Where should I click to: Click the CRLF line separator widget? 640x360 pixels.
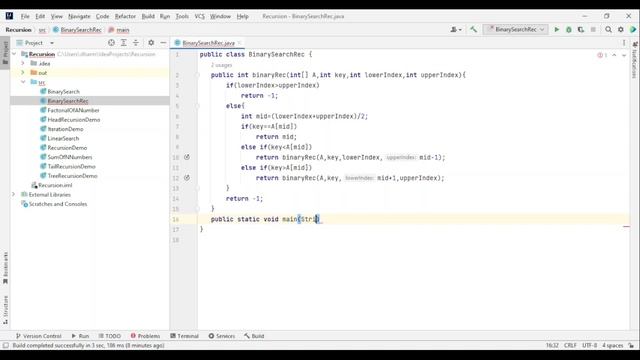[570, 345]
